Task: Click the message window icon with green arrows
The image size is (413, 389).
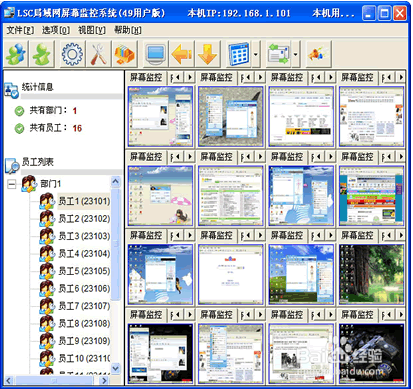Action: [x=279, y=54]
